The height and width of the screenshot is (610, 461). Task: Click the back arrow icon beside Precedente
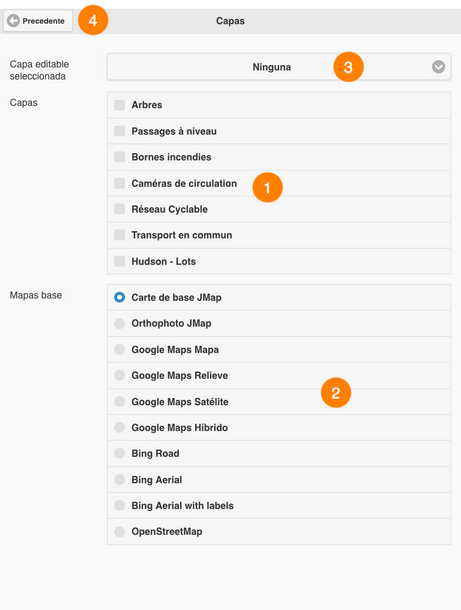tap(13, 21)
